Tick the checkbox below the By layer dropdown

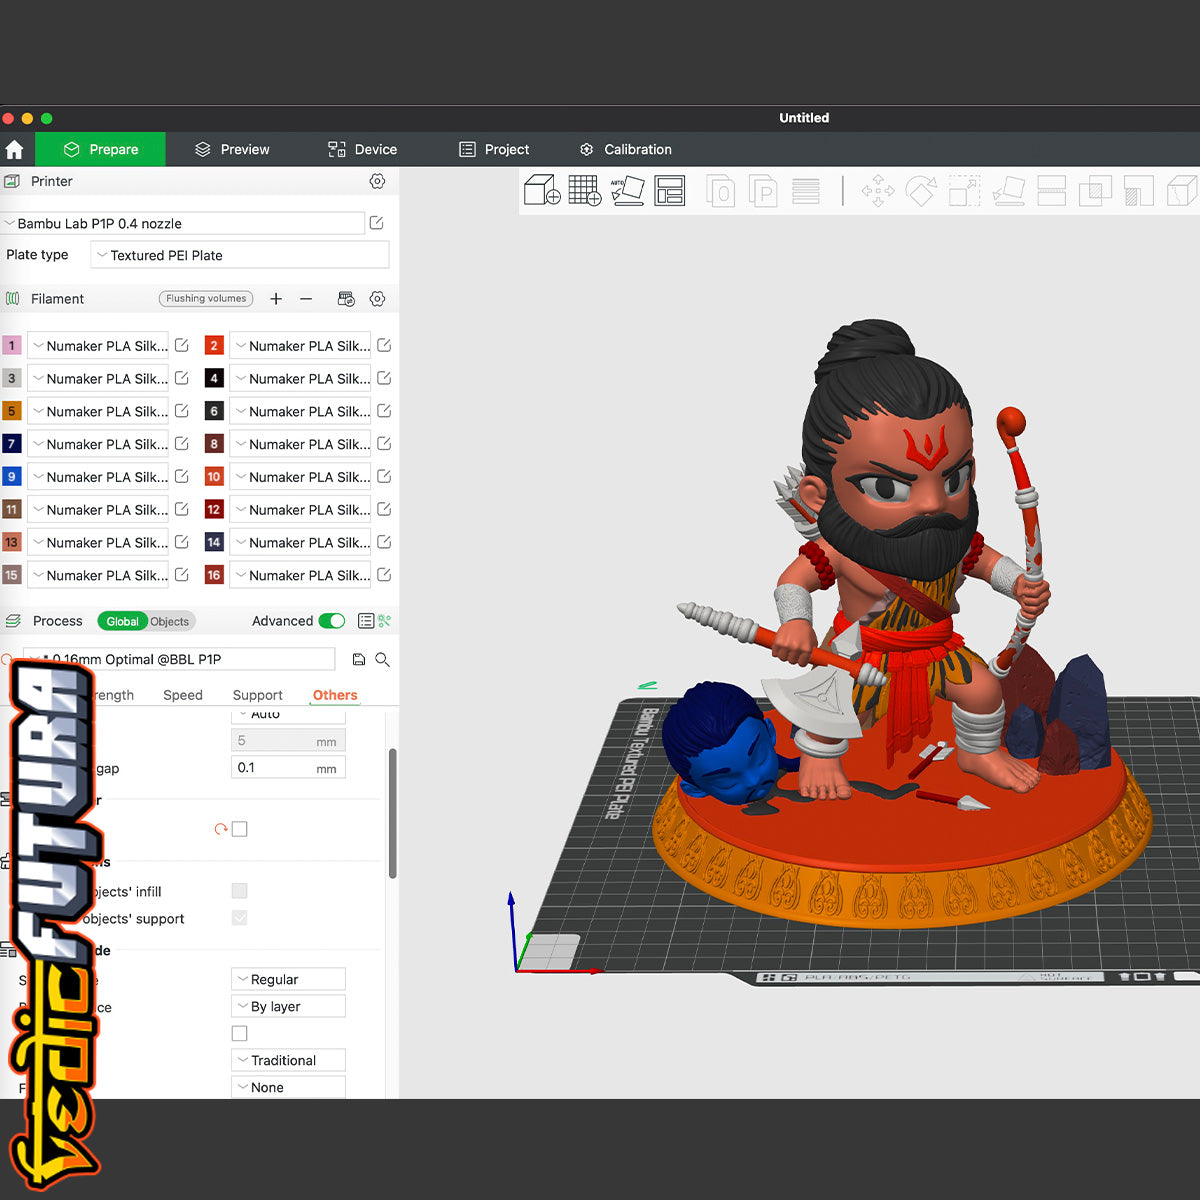coord(239,1033)
